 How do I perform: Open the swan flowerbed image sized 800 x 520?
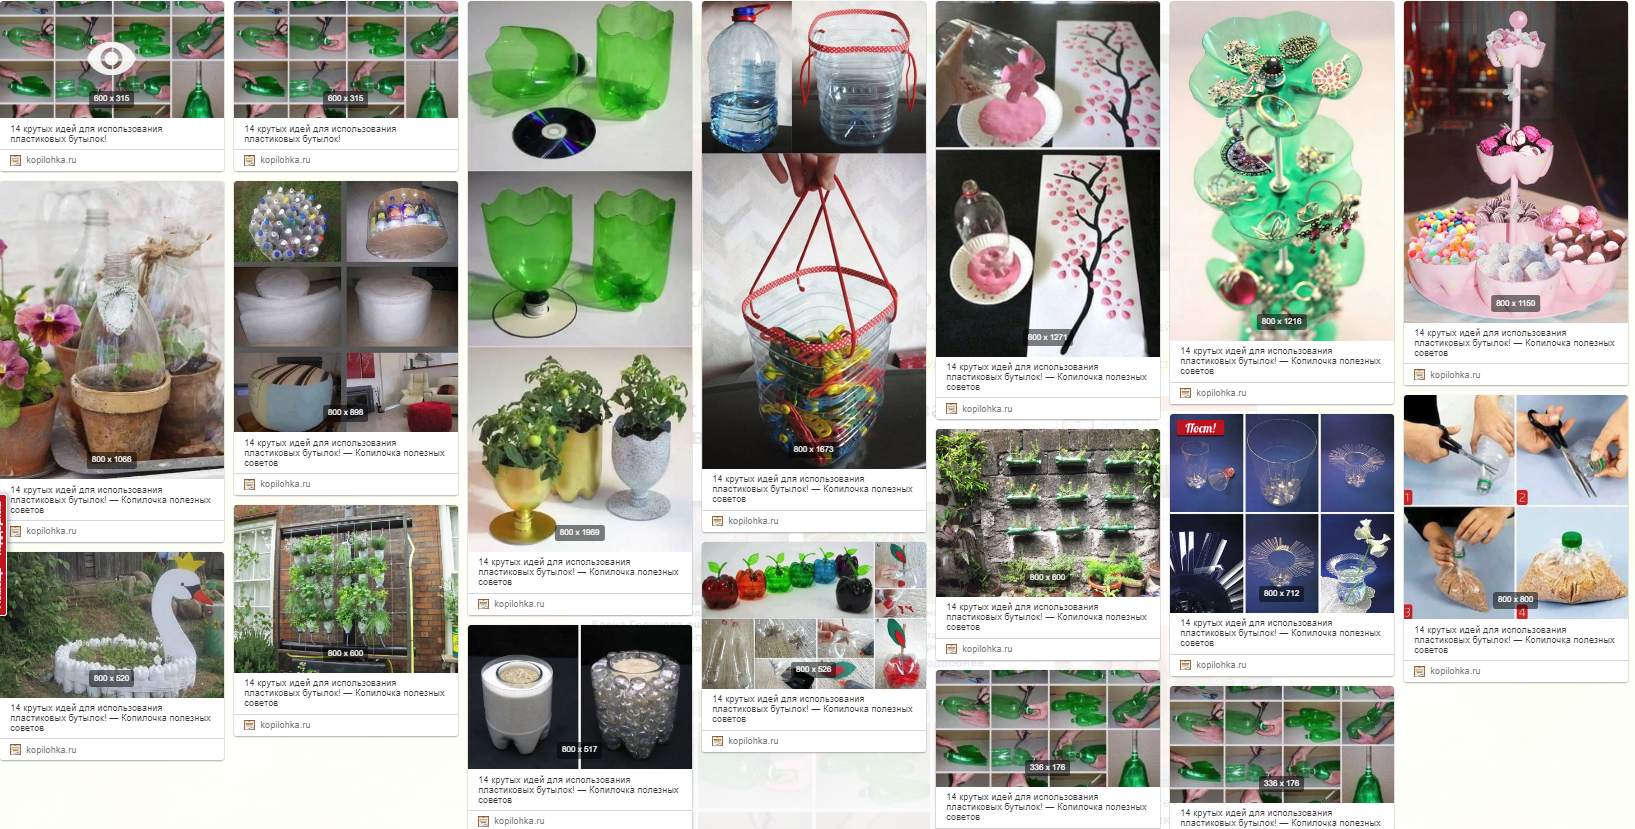point(112,625)
